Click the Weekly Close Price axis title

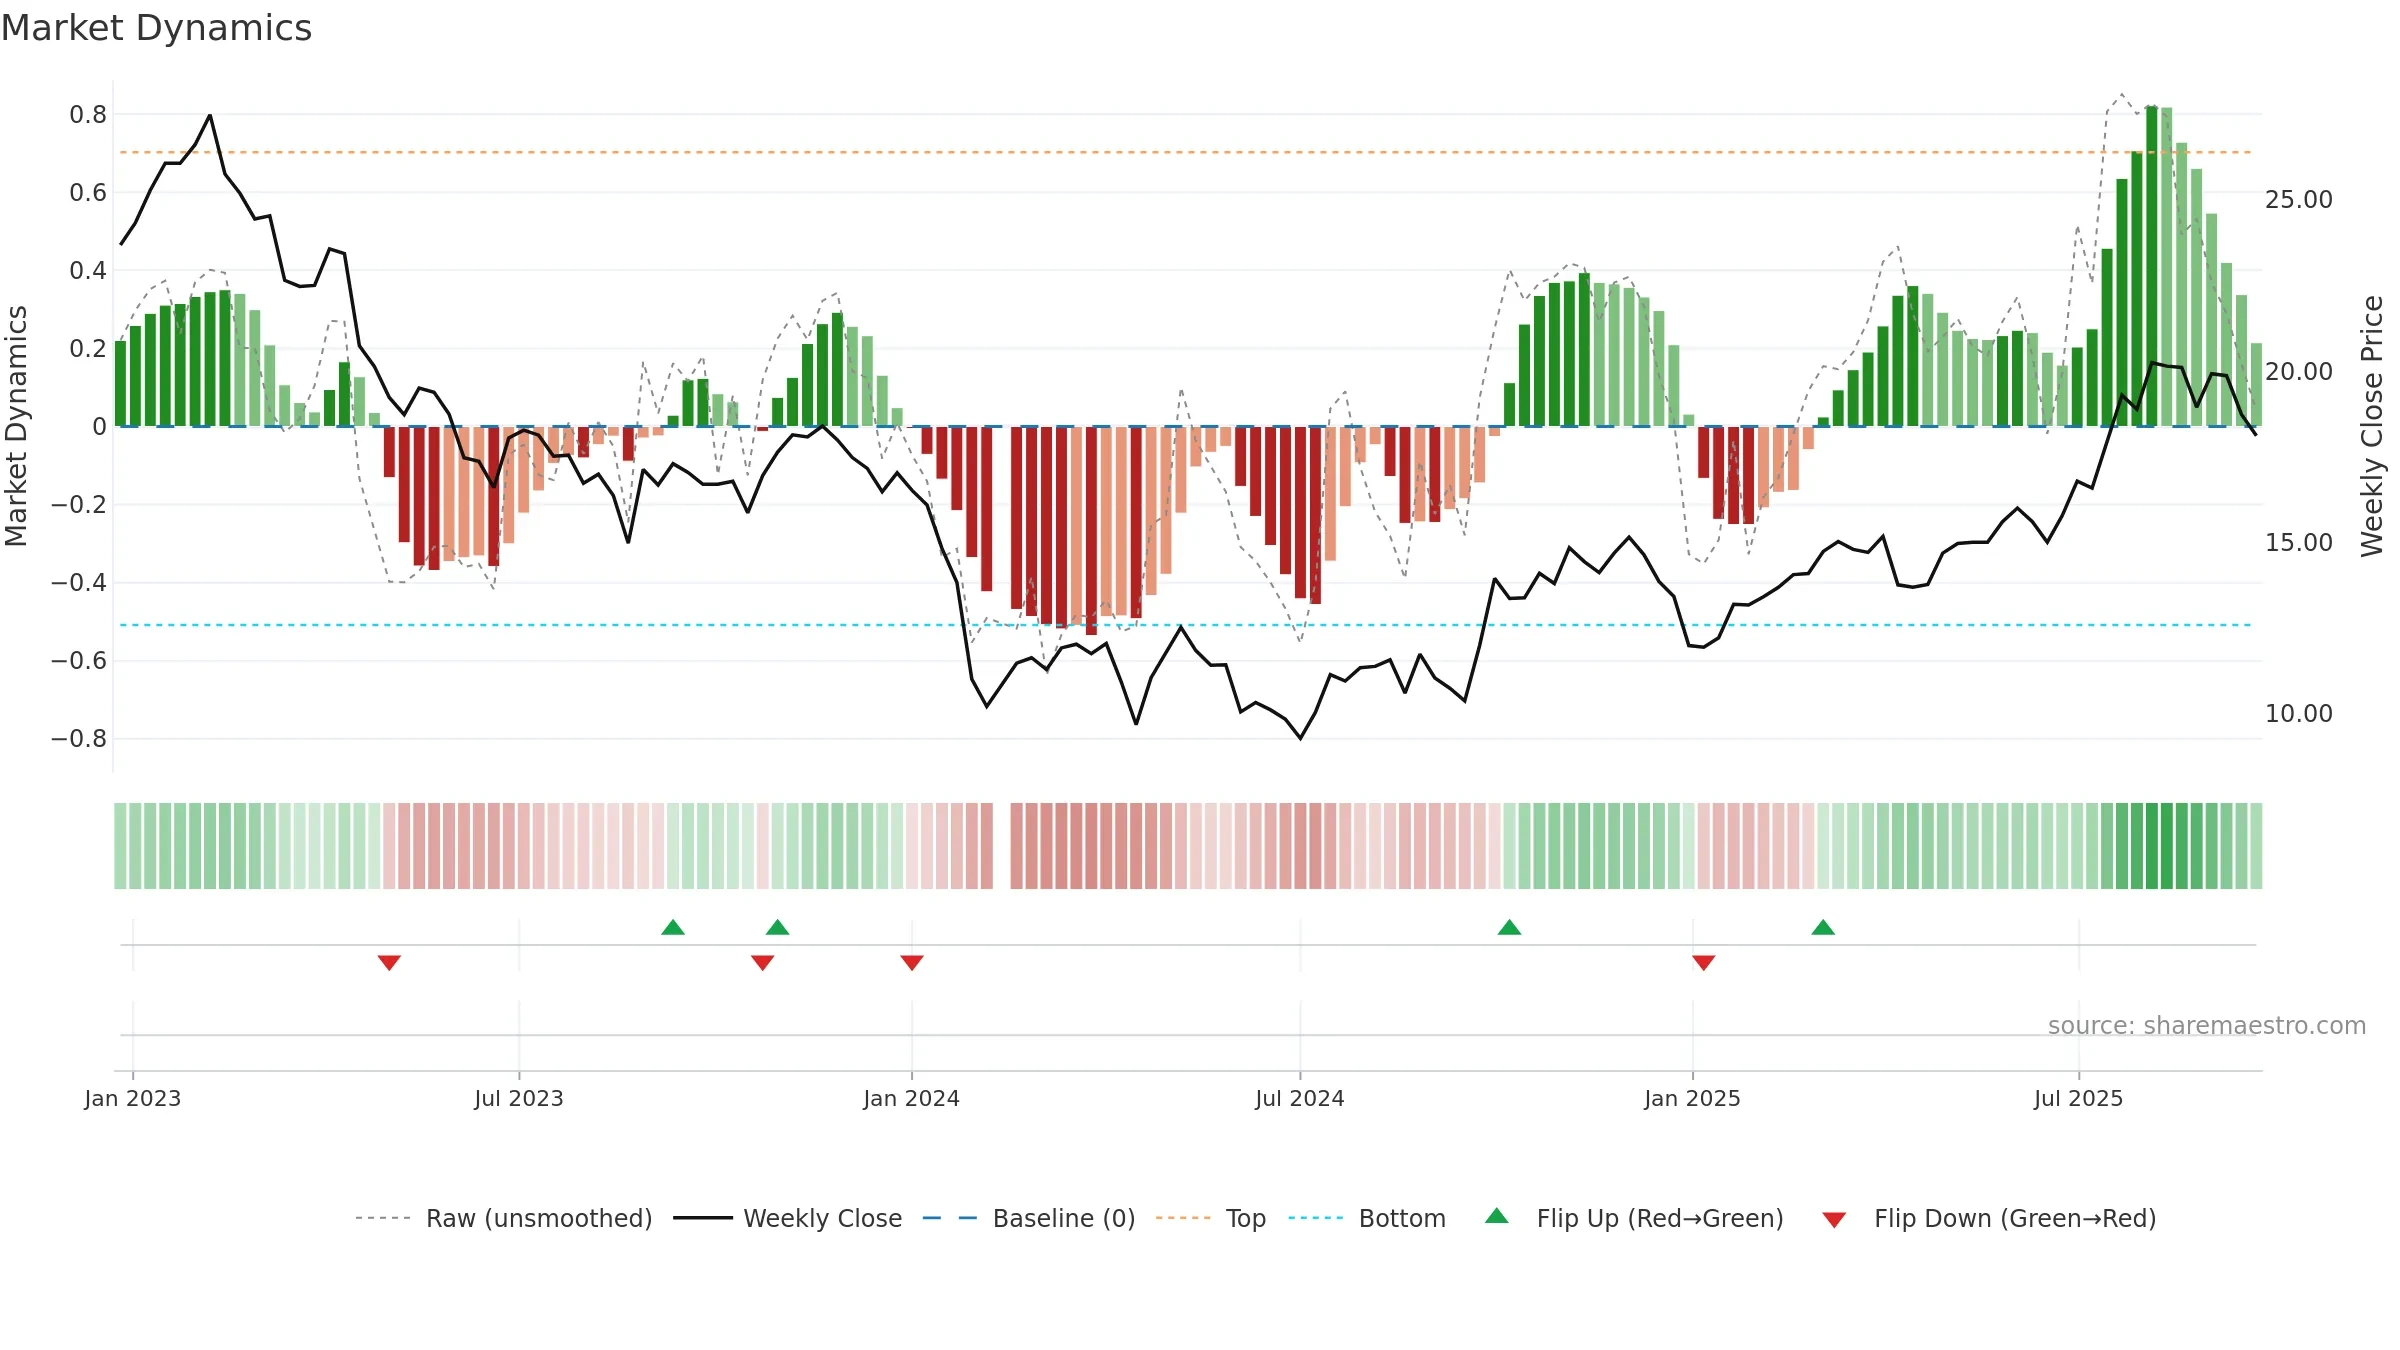click(2373, 426)
